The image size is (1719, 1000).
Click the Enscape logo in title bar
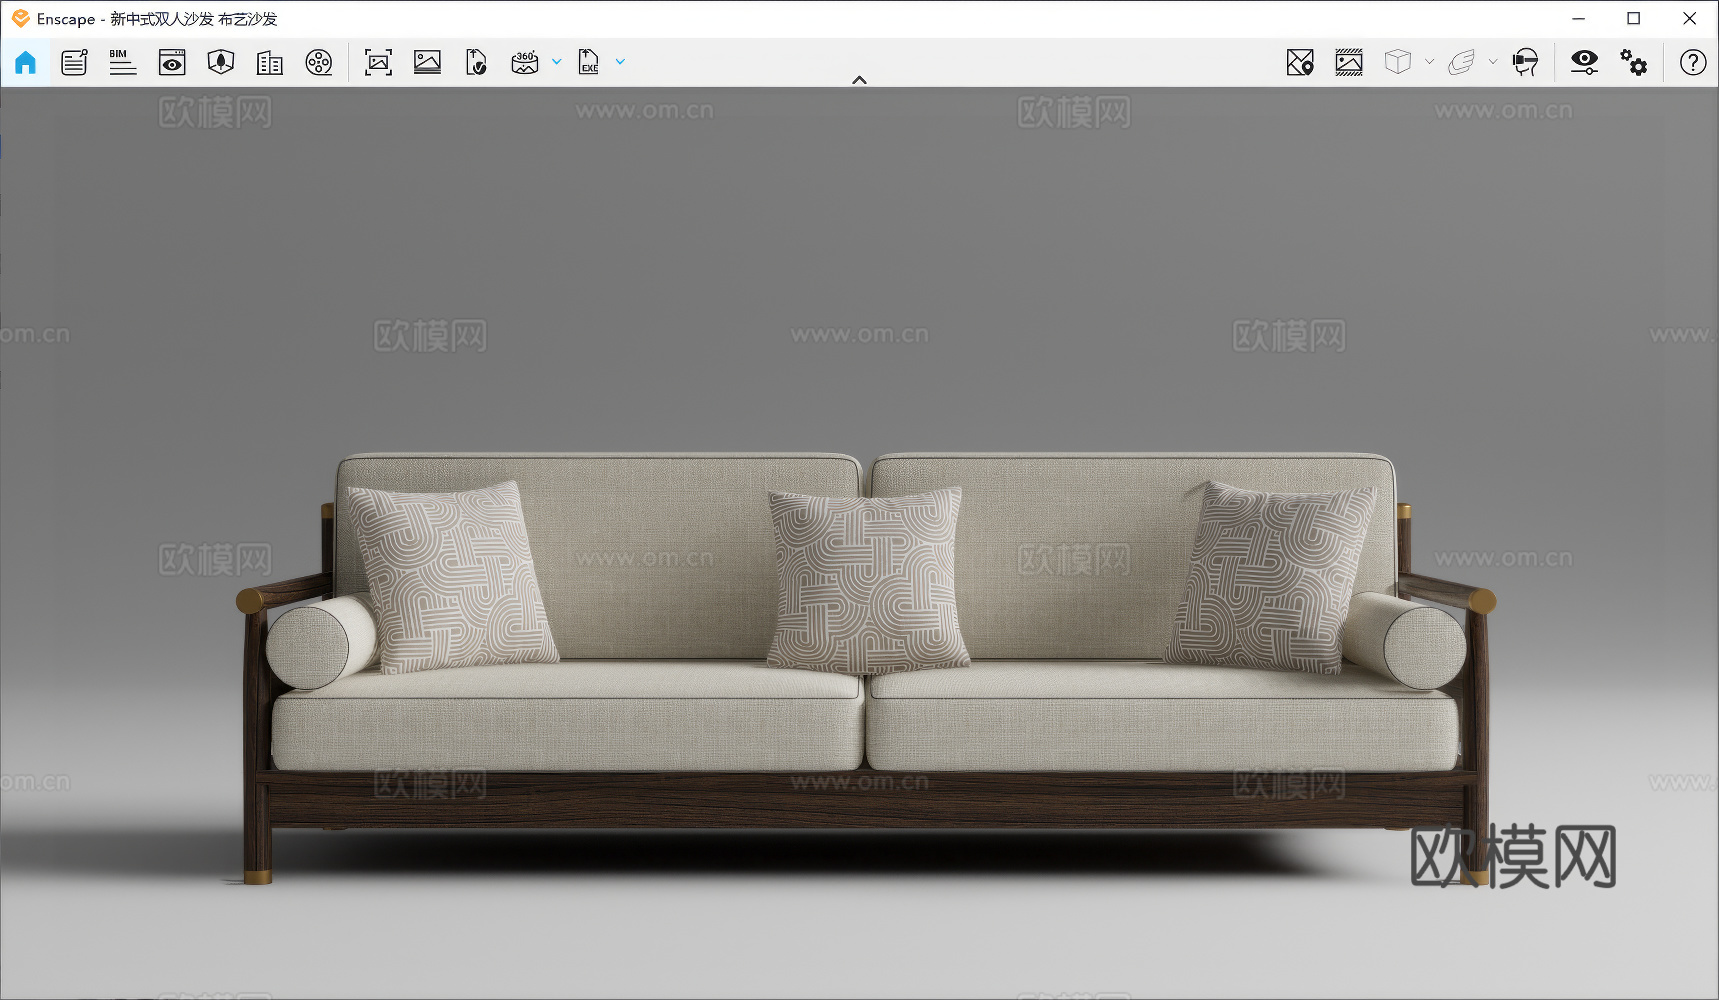[x=20, y=18]
